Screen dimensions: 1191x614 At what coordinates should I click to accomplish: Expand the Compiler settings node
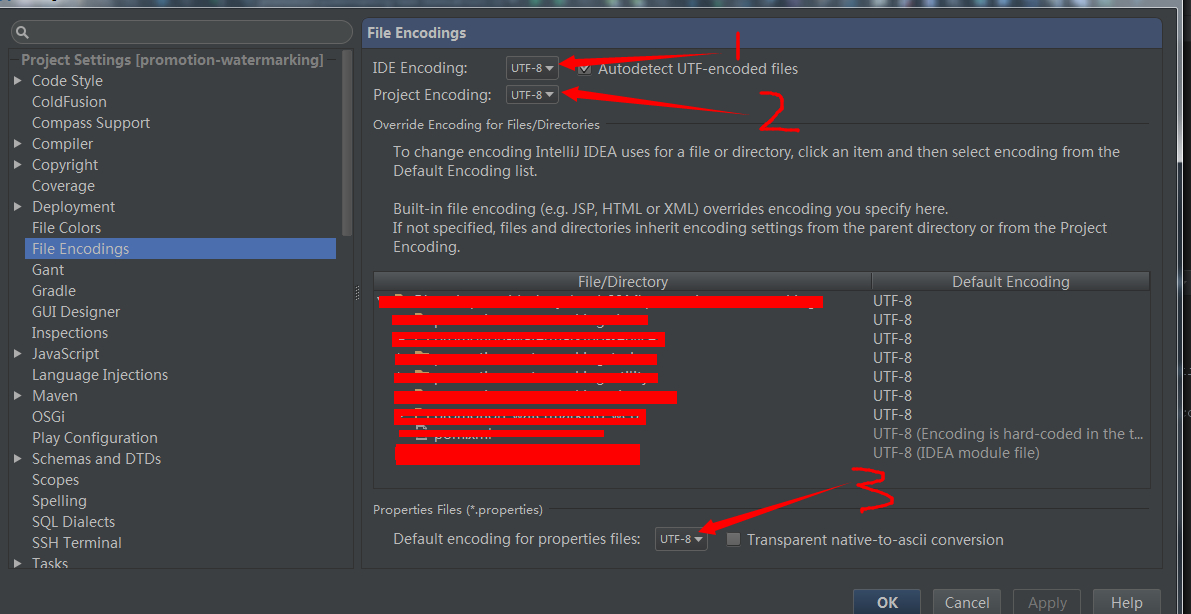point(18,144)
